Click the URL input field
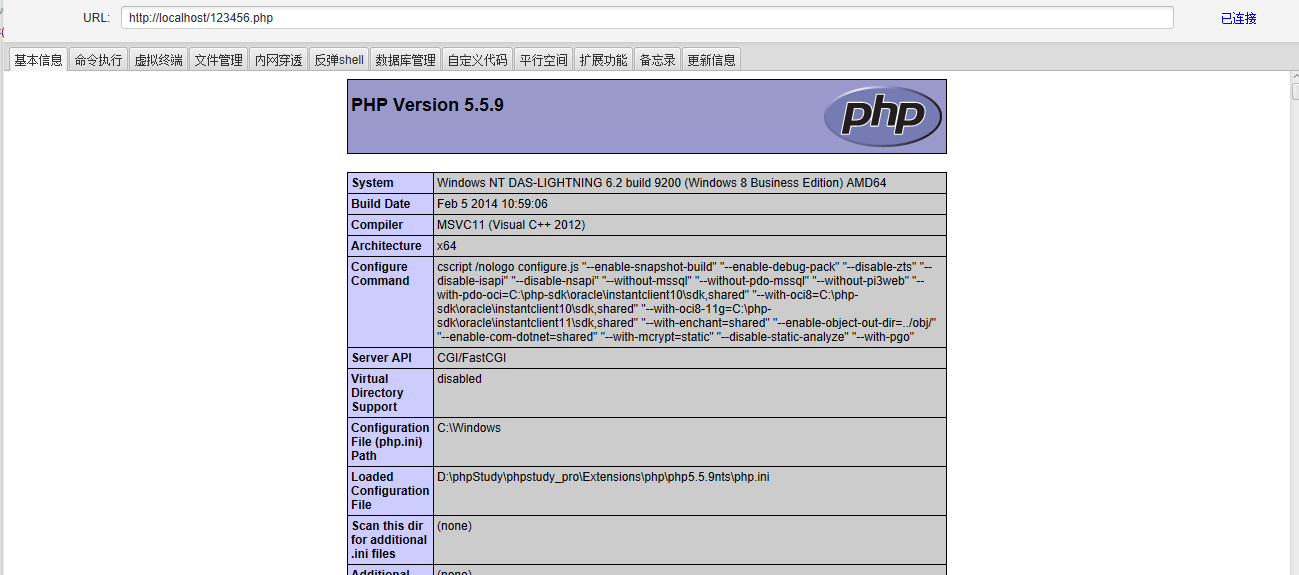 pyautogui.click(x=647, y=18)
